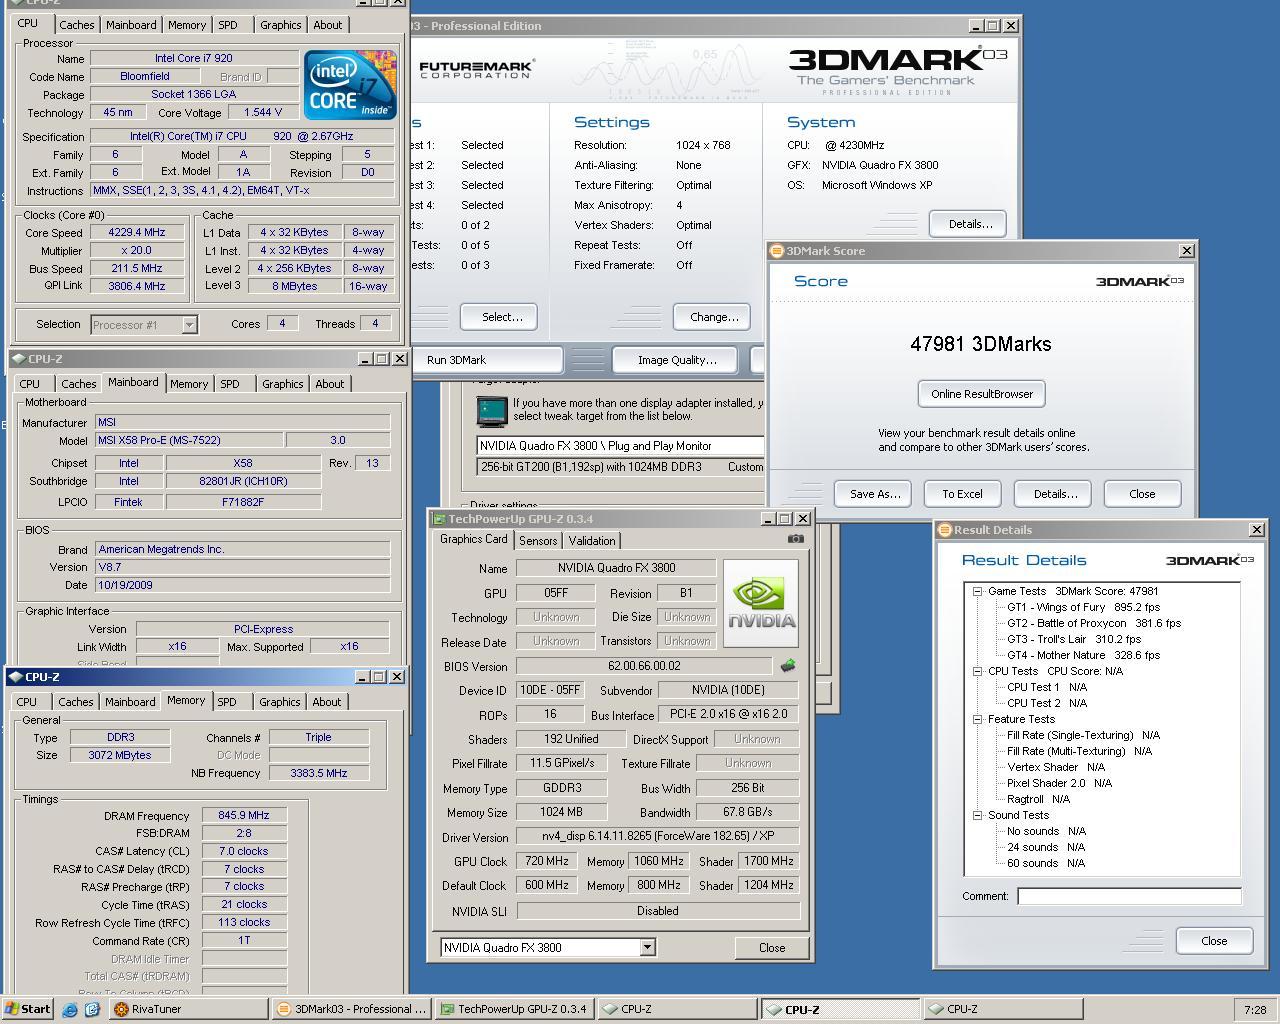Switch to the Validation tab in GPU-Z
The image size is (1280, 1024).
[592, 541]
